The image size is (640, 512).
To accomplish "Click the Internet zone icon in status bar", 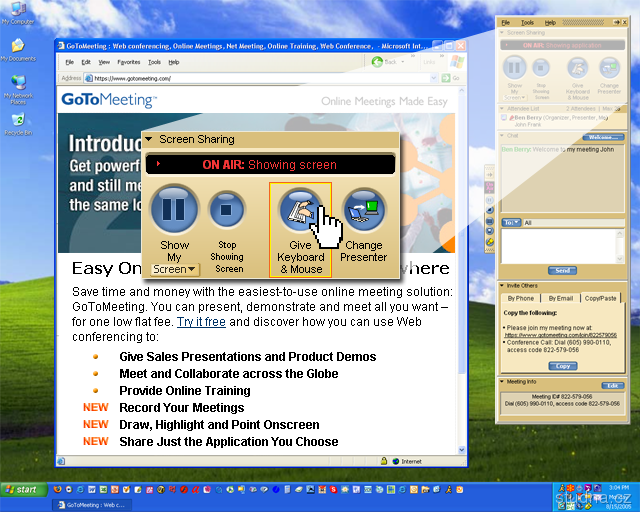I will coord(396,461).
